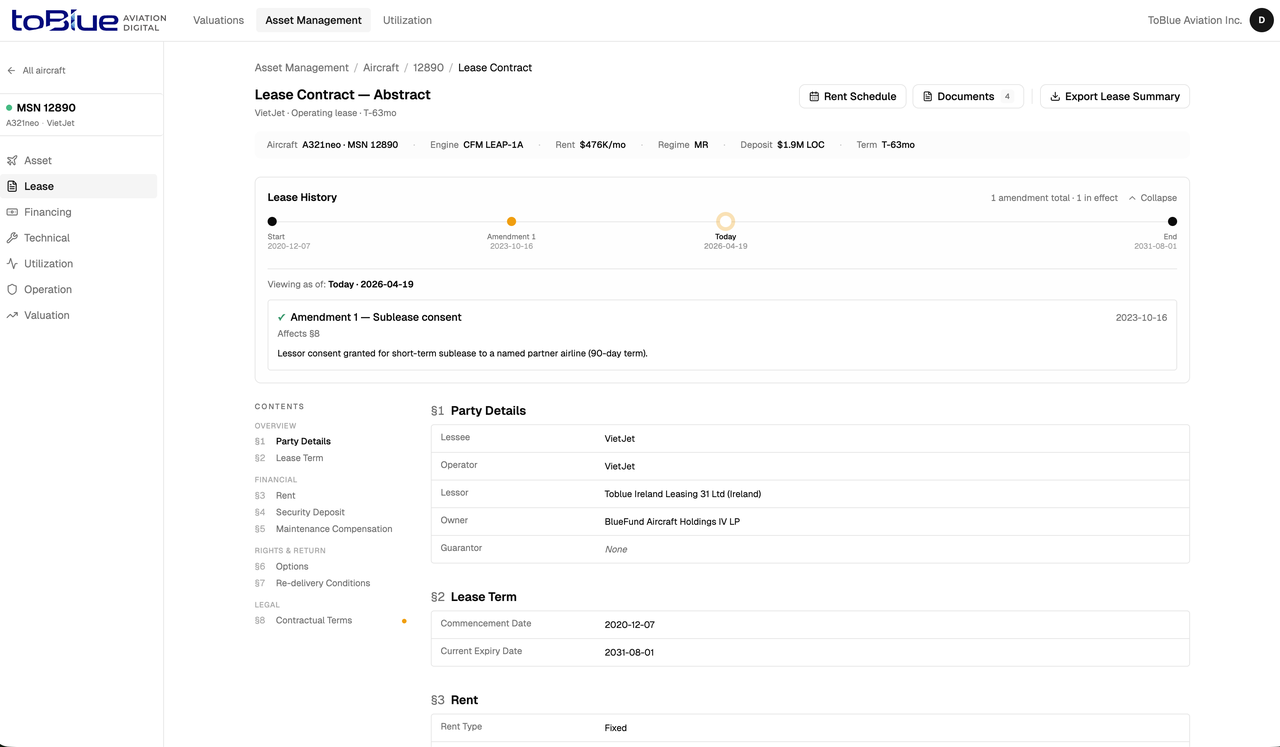The width and height of the screenshot is (1280, 747).
Task: Click the Start marker on lease timeline
Action: 272,222
